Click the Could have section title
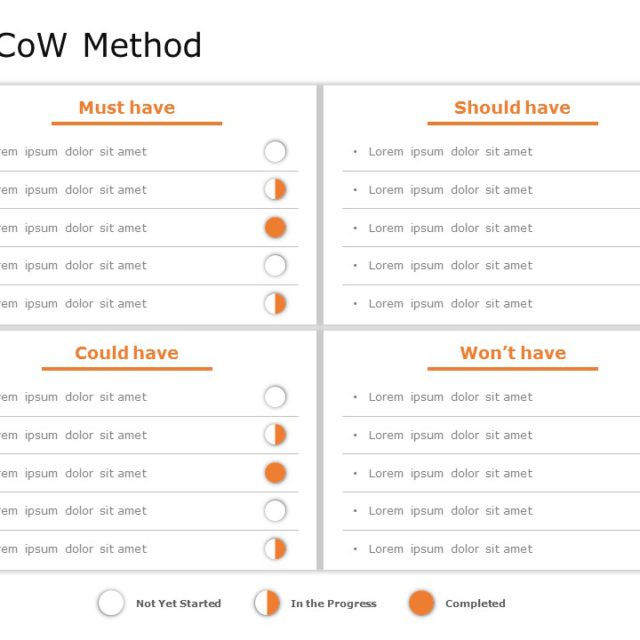The width and height of the screenshot is (640, 640). (127, 353)
